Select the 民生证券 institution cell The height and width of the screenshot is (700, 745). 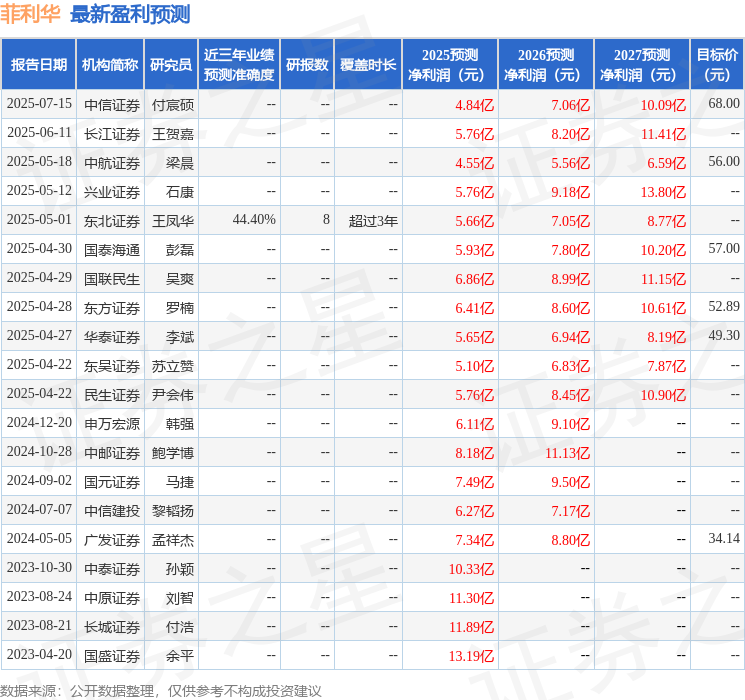tap(112, 395)
